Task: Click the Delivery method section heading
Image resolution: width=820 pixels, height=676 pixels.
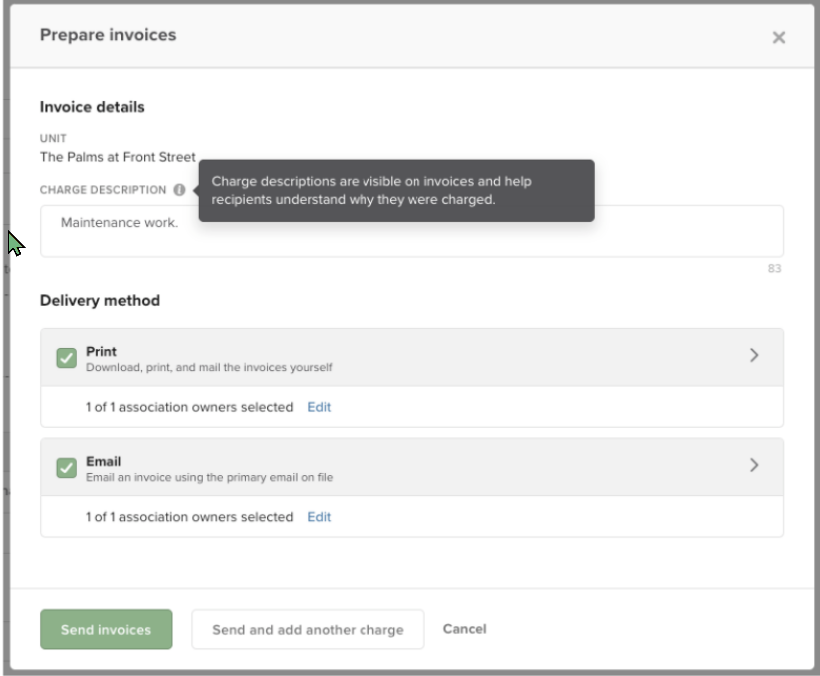Action: click(100, 300)
